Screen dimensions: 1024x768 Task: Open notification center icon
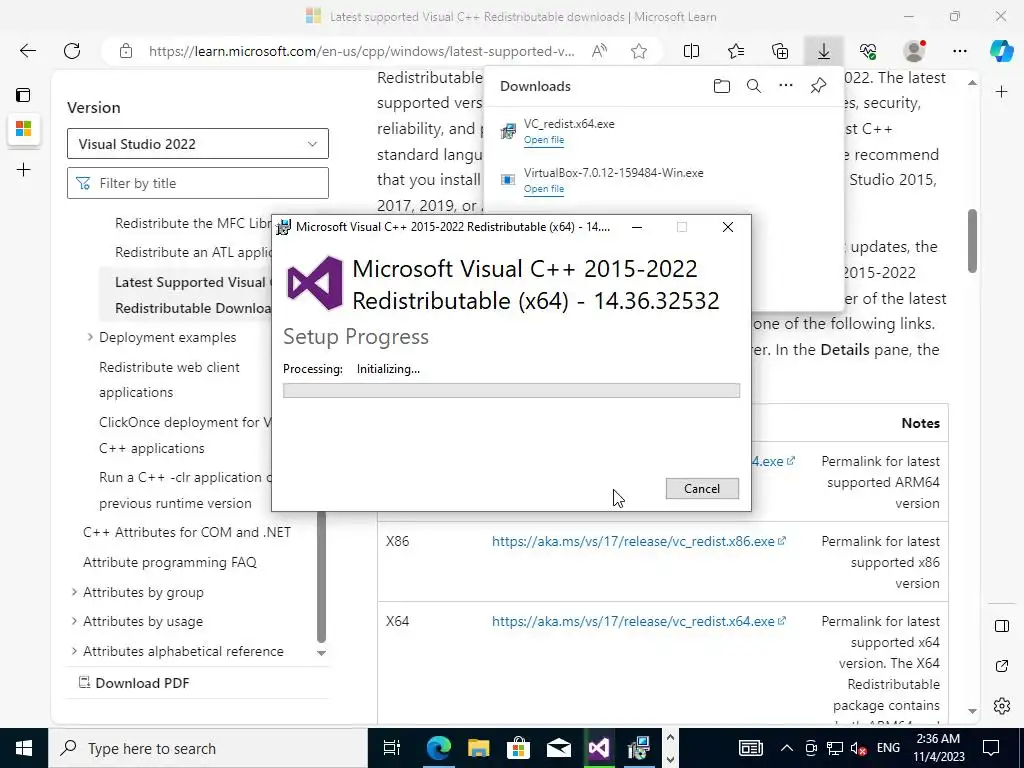coord(991,748)
